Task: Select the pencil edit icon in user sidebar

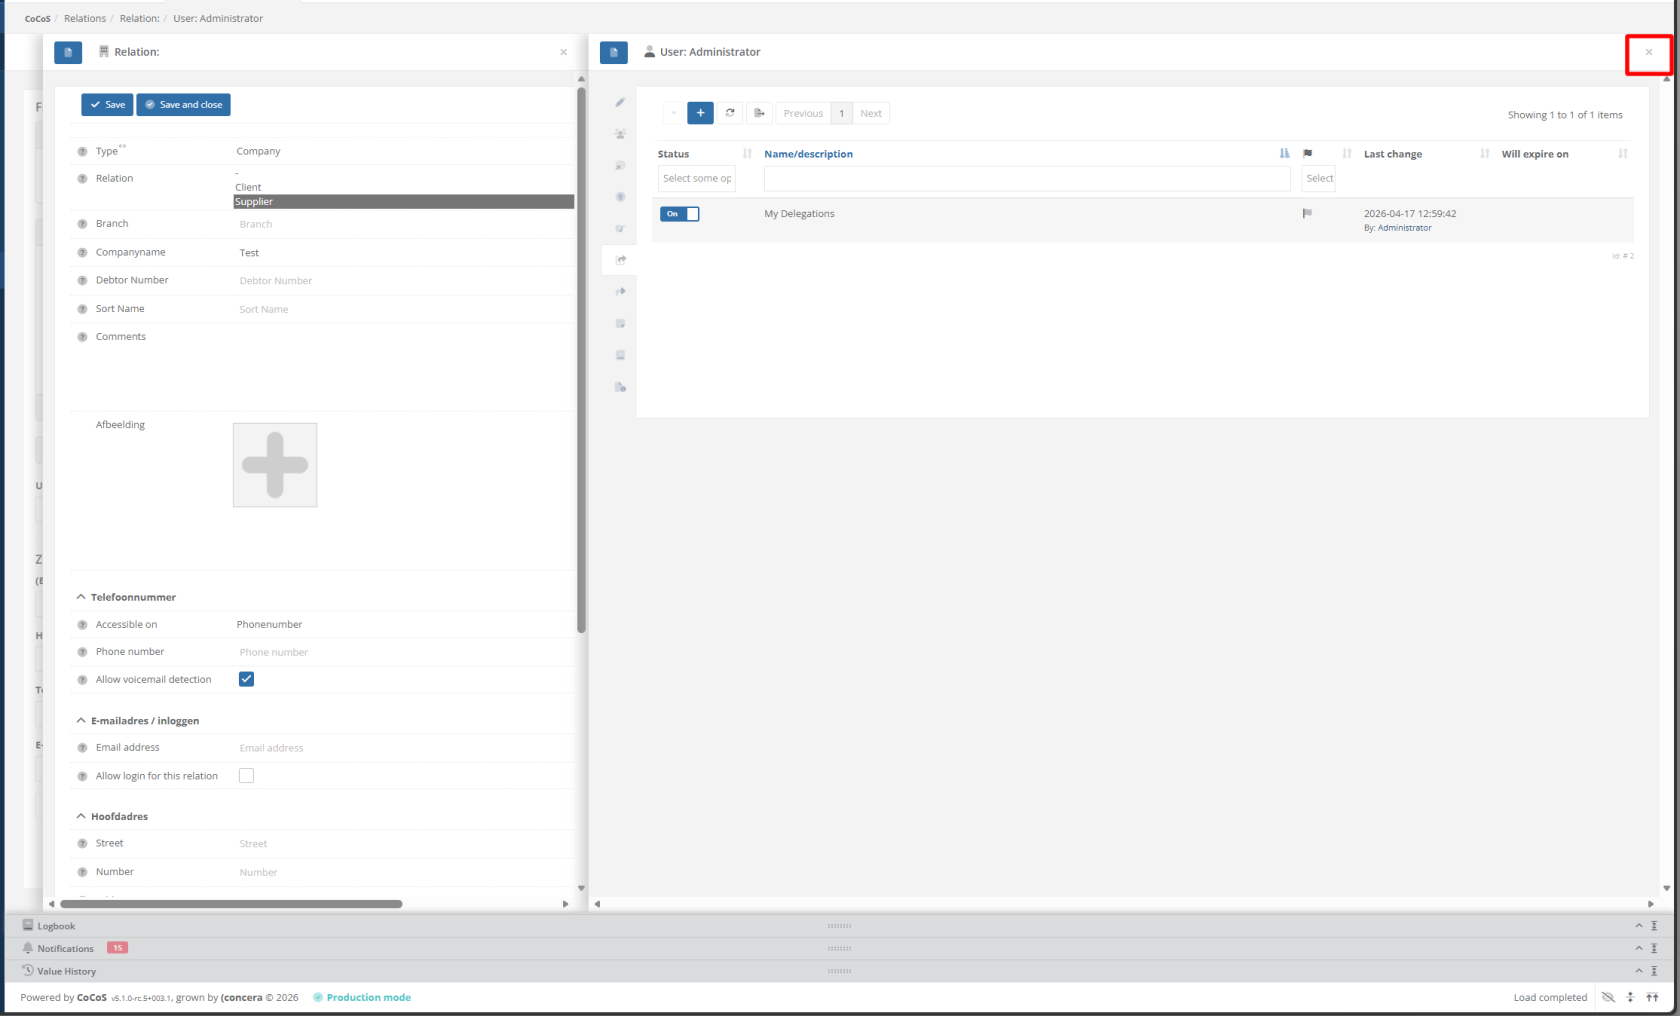Action: pos(620,102)
